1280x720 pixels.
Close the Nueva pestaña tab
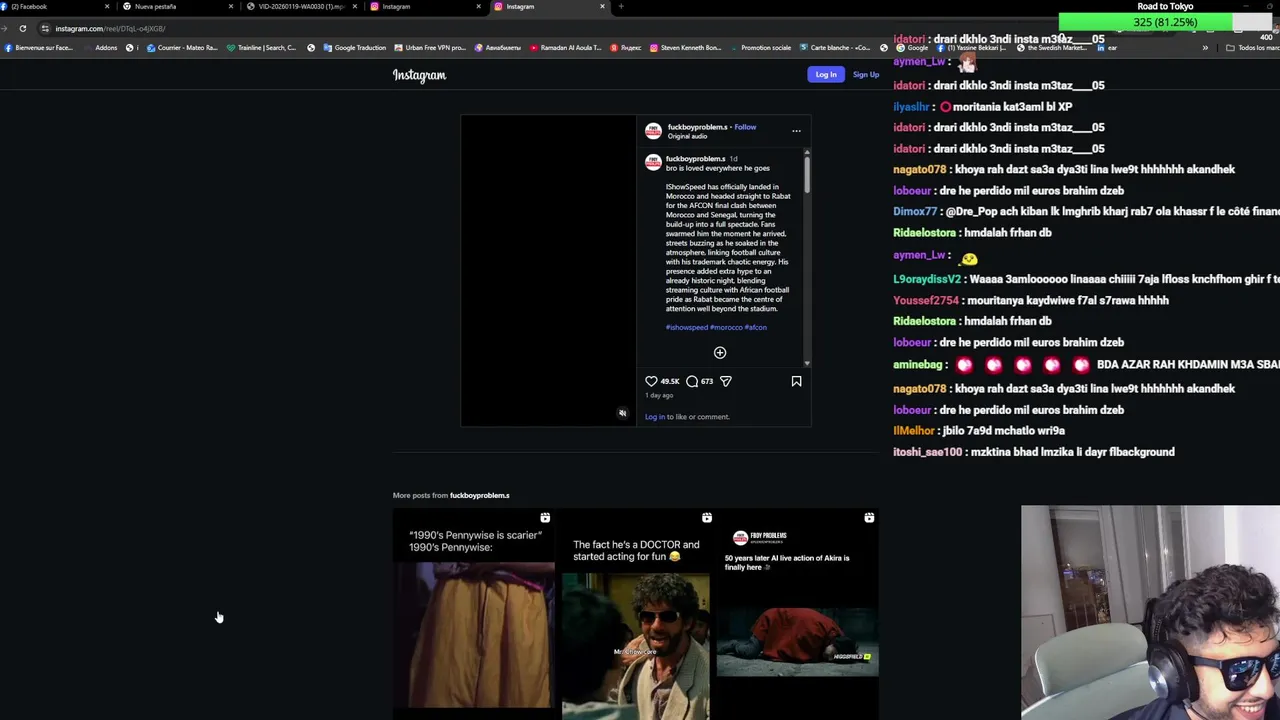pos(231,6)
